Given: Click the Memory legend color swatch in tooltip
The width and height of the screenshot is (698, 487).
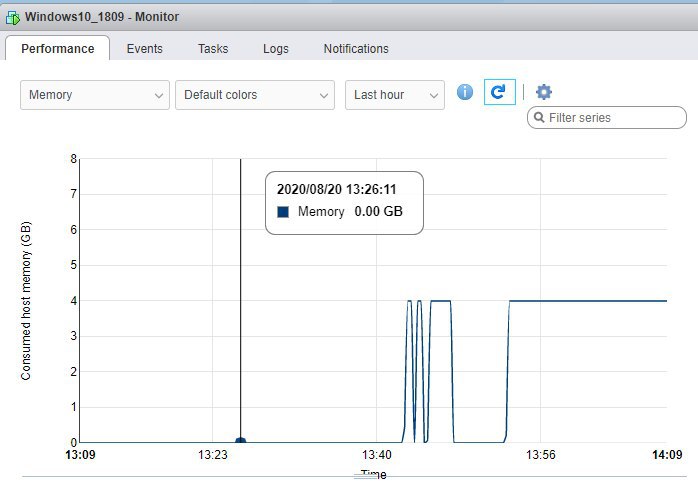Looking at the screenshot, I should pyautogui.click(x=283, y=212).
